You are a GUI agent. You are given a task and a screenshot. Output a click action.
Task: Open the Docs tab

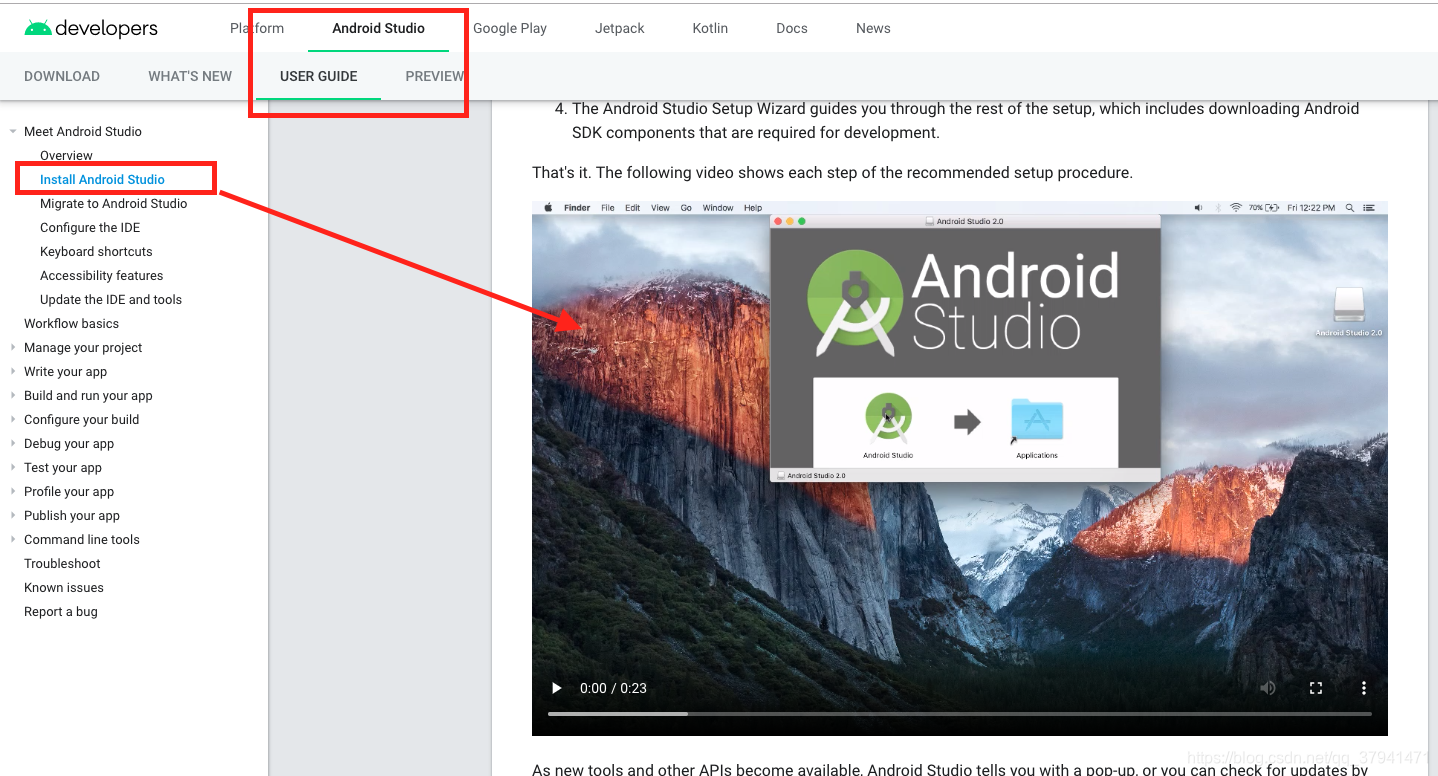pyautogui.click(x=792, y=28)
